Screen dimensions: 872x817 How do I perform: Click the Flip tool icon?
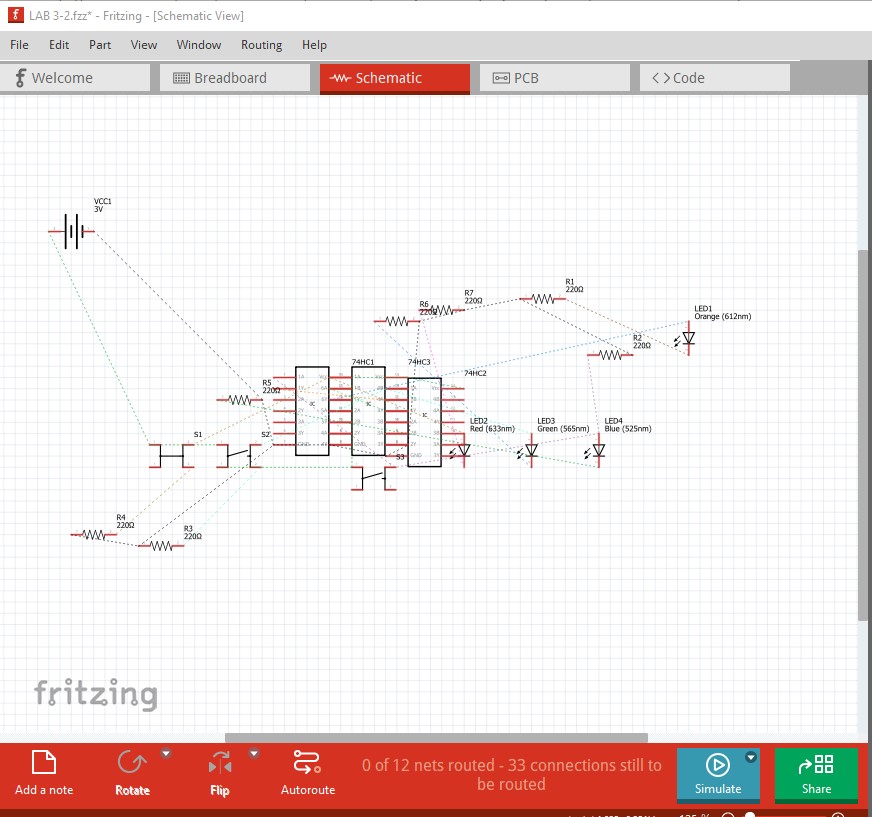click(x=220, y=765)
